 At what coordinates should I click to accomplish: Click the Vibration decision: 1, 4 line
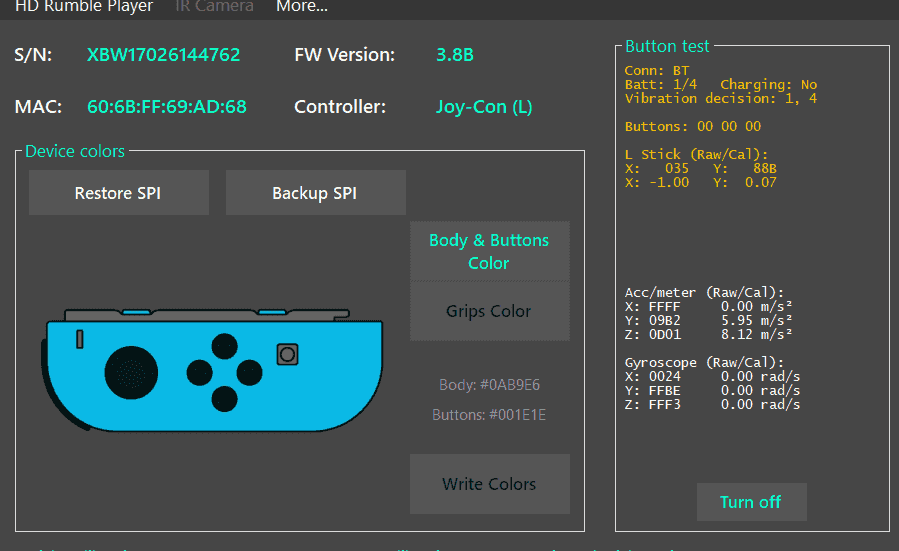point(721,98)
